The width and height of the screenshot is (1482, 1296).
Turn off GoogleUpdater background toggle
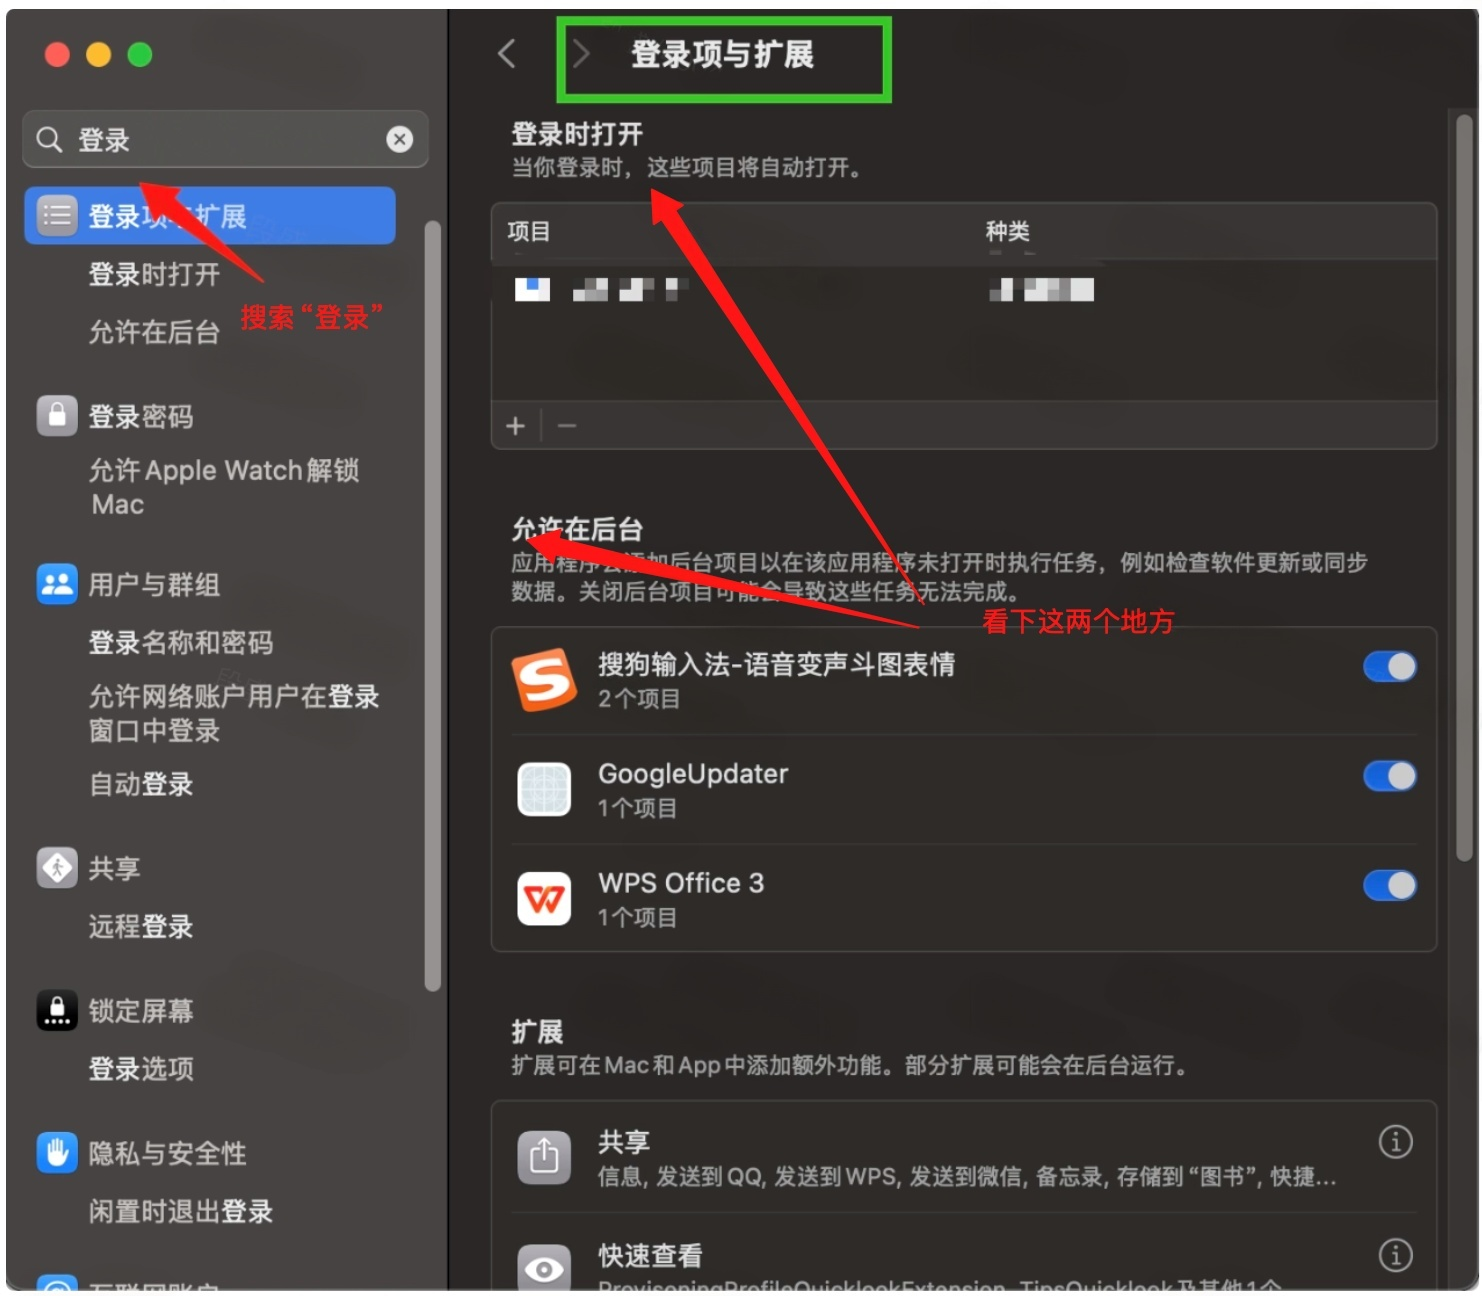coord(1389,776)
